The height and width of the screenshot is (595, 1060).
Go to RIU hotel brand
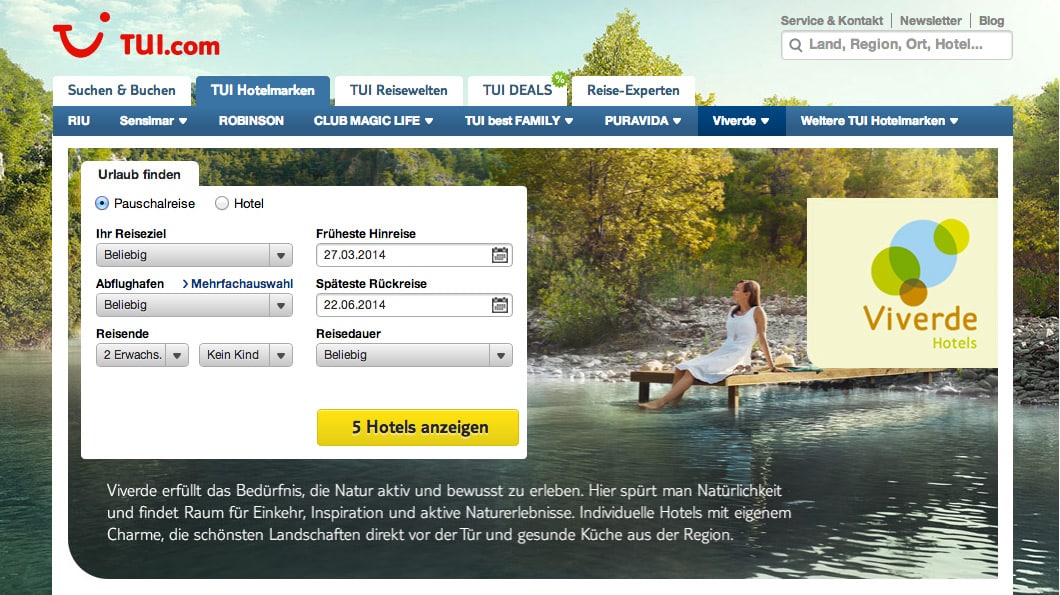pyautogui.click(x=78, y=121)
